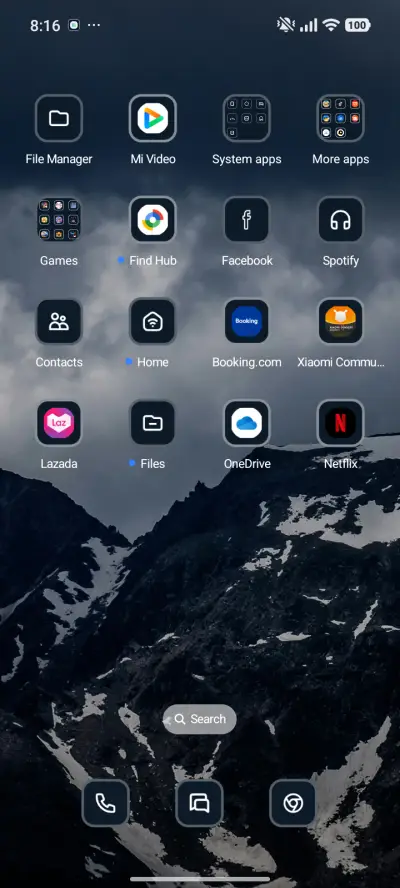Launch the Lazada shopping app

(59, 423)
